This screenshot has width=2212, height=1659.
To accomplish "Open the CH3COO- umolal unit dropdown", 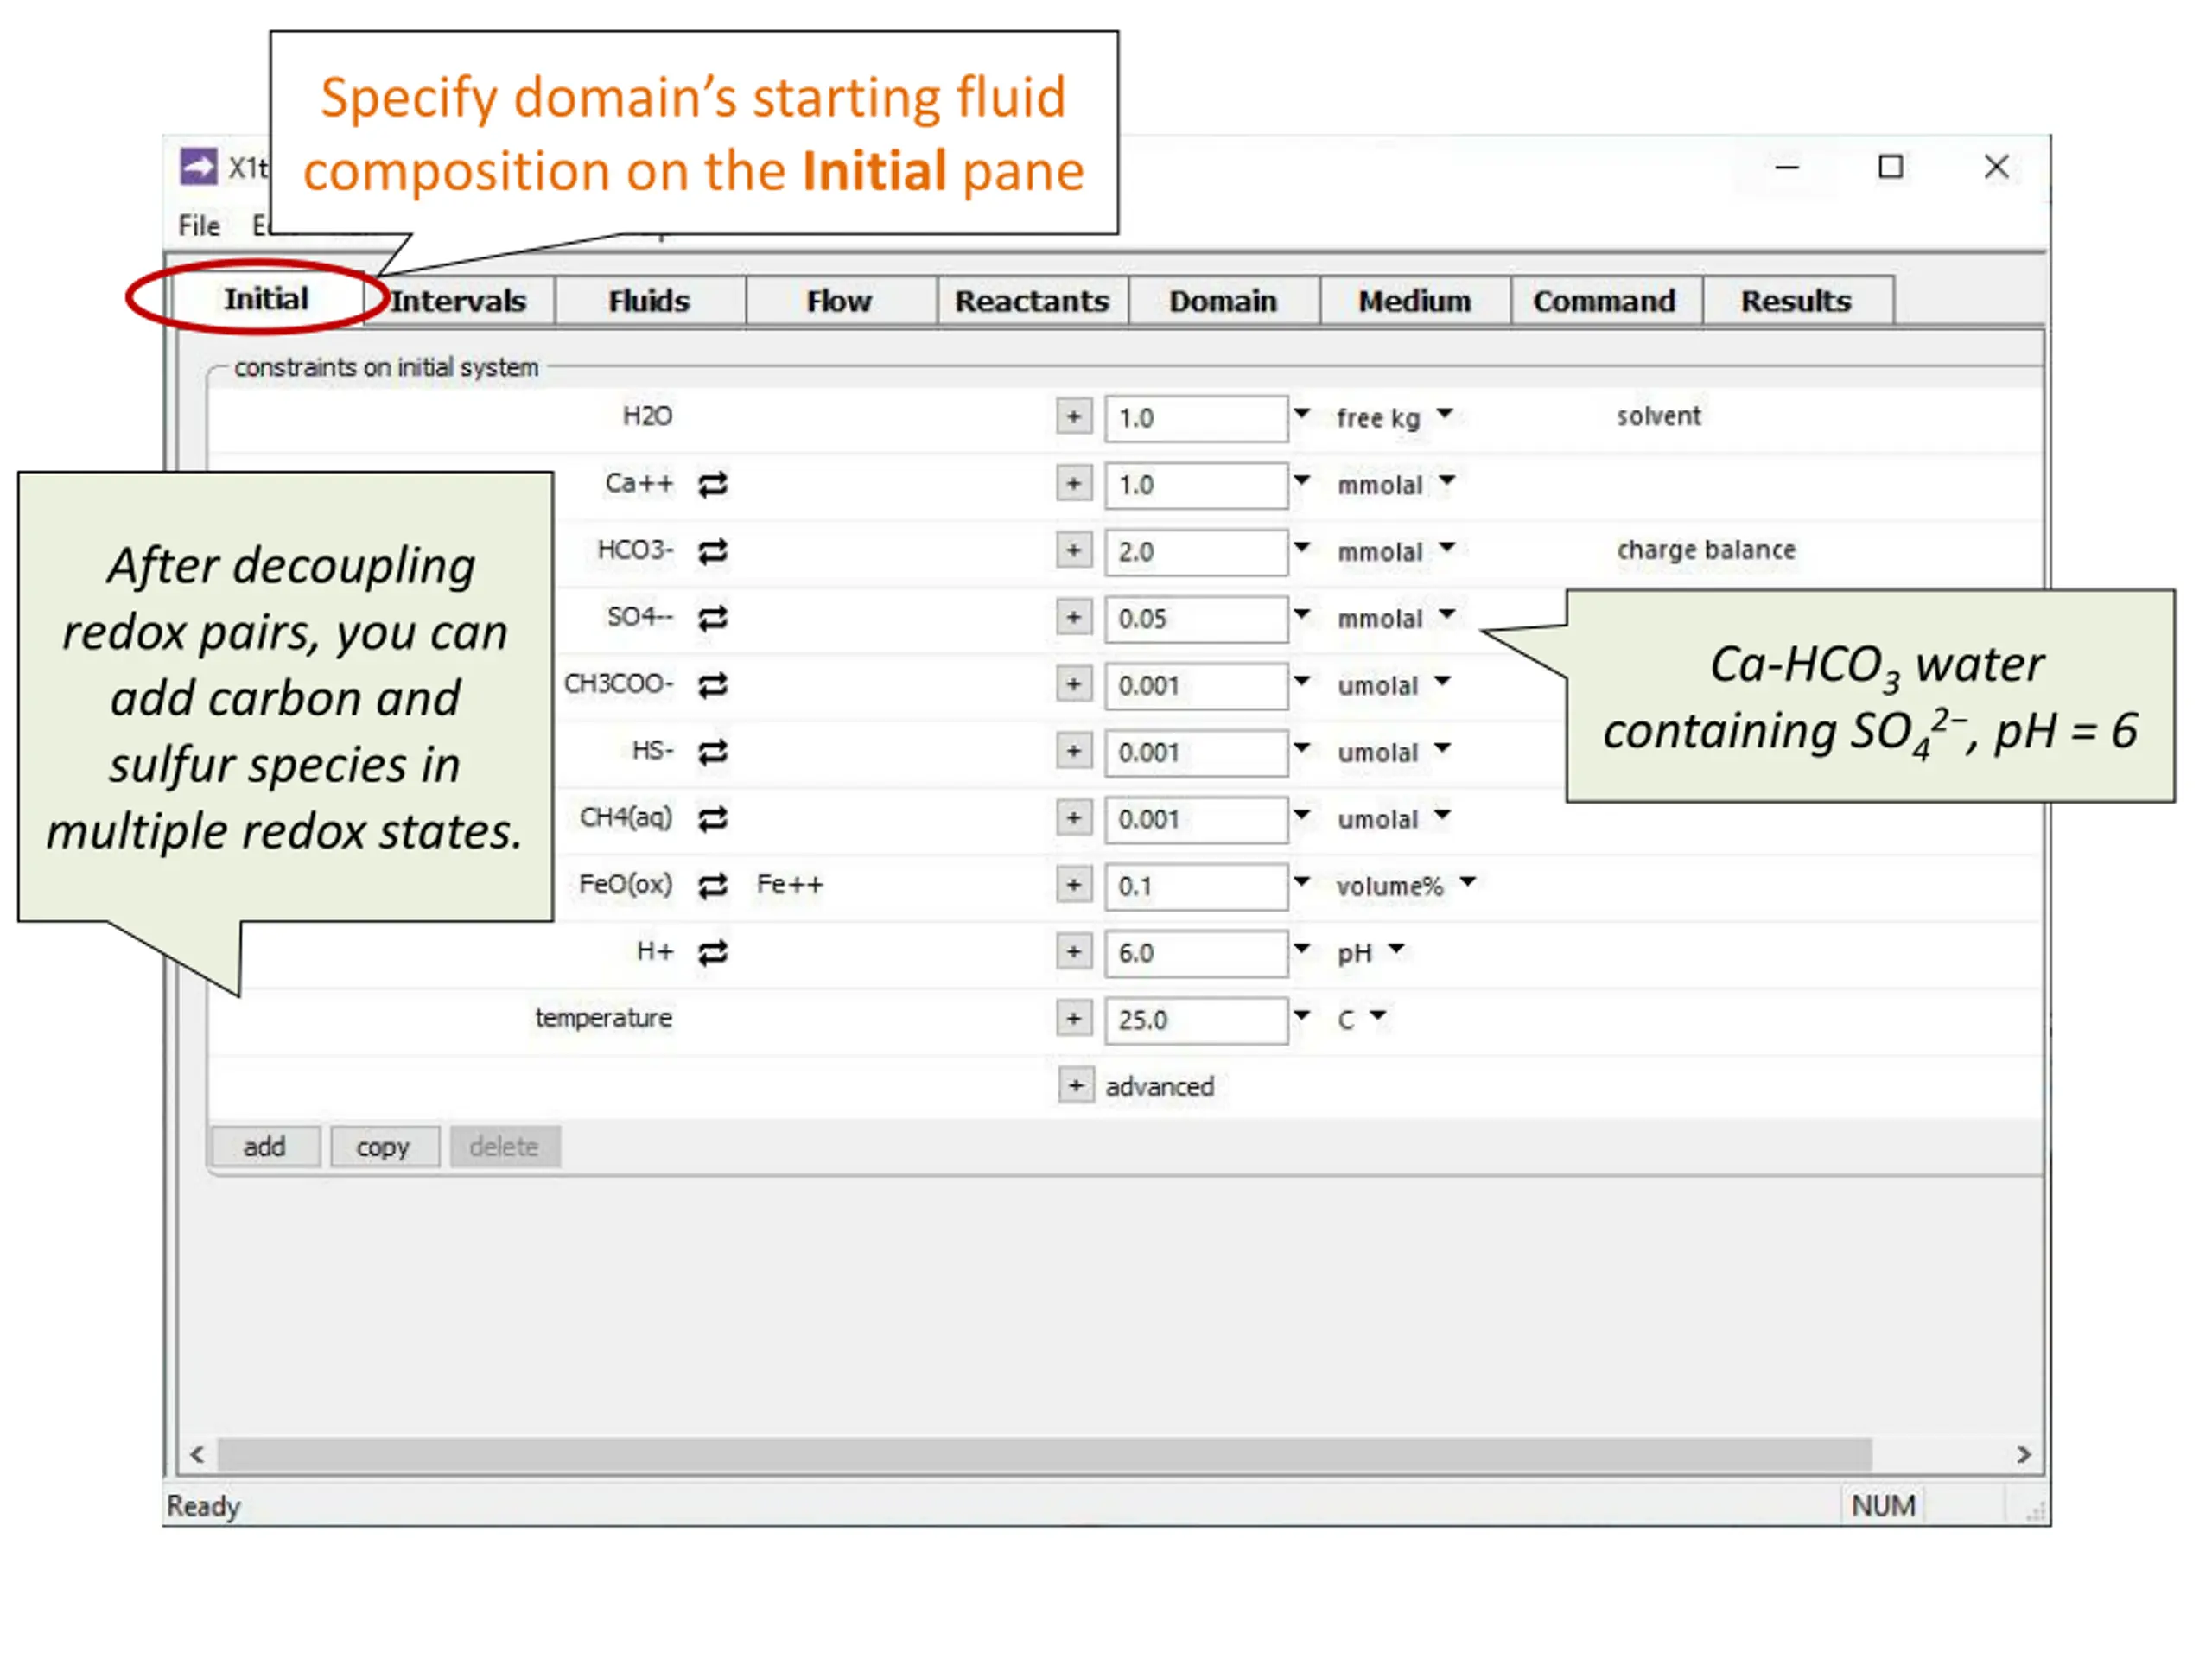I will coord(1443,682).
